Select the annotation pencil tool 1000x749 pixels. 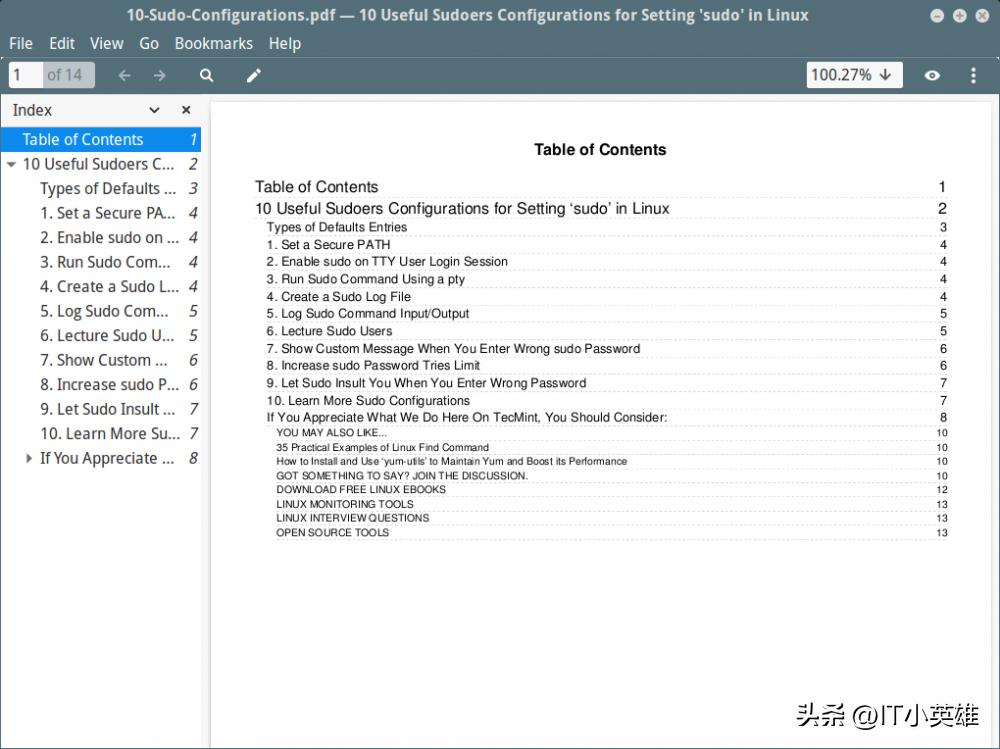coord(253,74)
